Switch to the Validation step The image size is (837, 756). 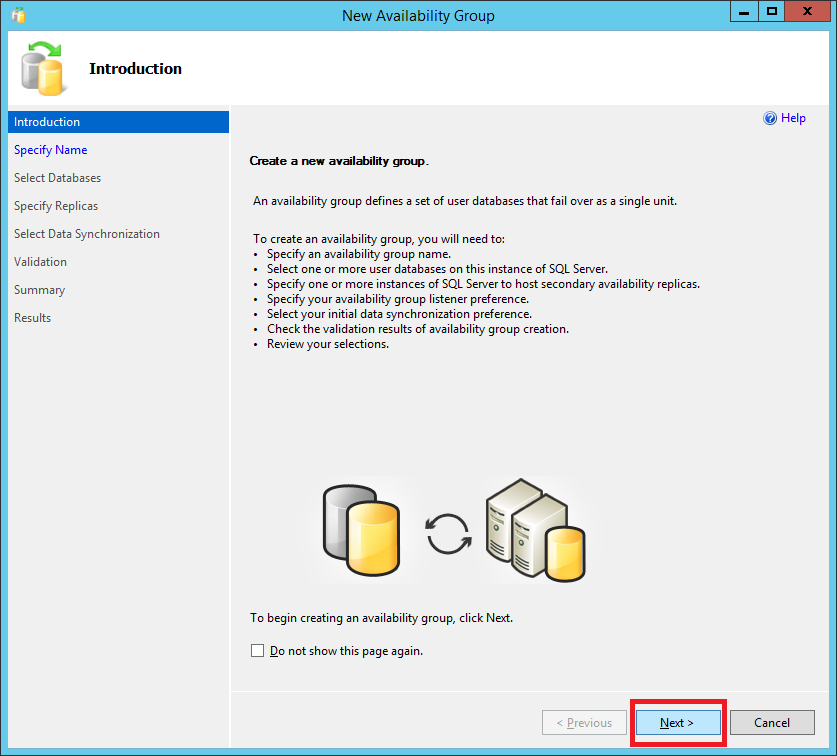coord(41,262)
